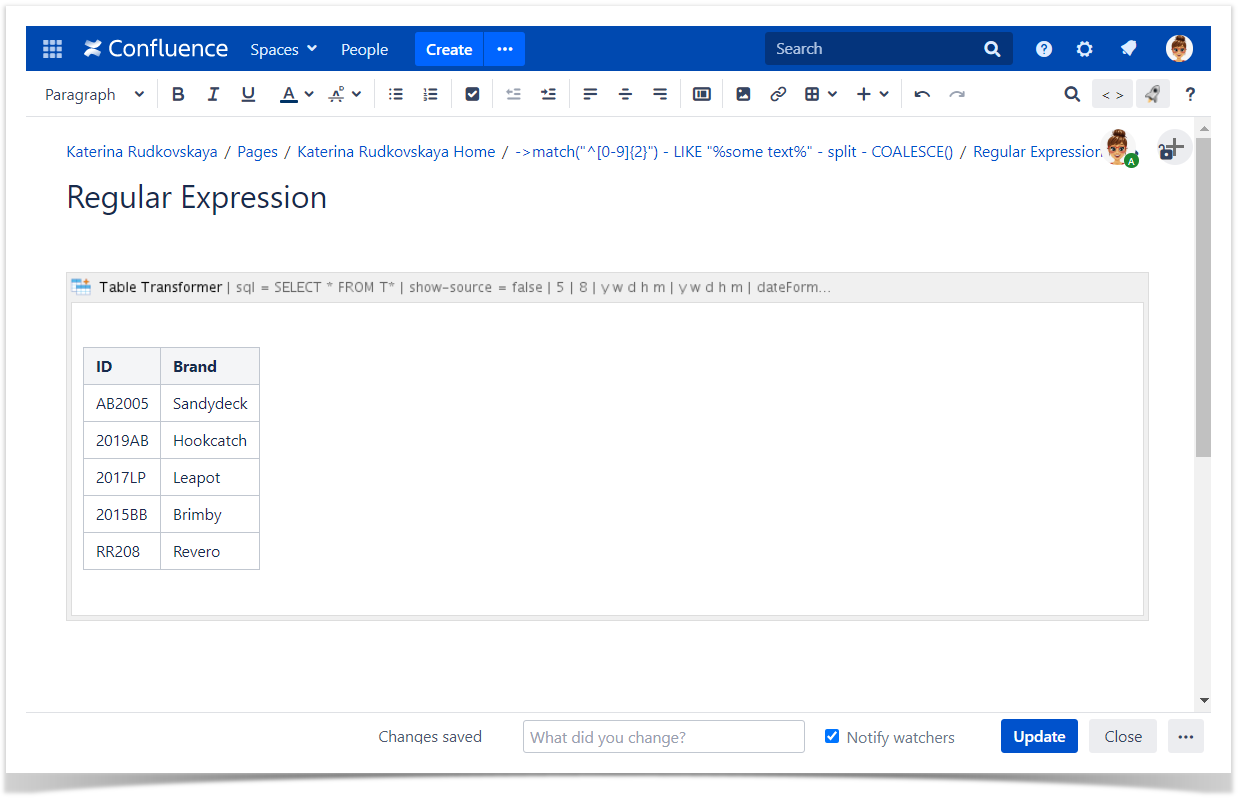Insert a task list checkbox
Screen dimensions: 1245x802
pyautogui.click(x=472, y=94)
